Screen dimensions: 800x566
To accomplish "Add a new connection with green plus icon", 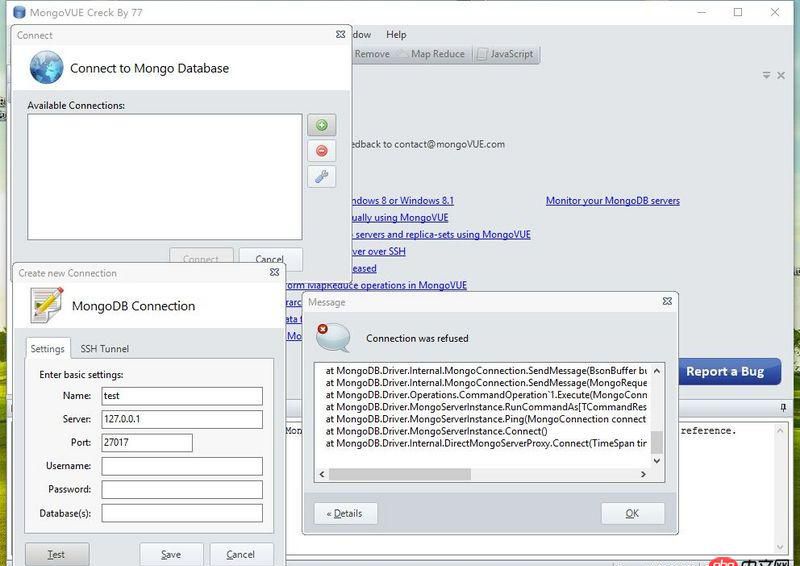I will click(x=321, y=125).
